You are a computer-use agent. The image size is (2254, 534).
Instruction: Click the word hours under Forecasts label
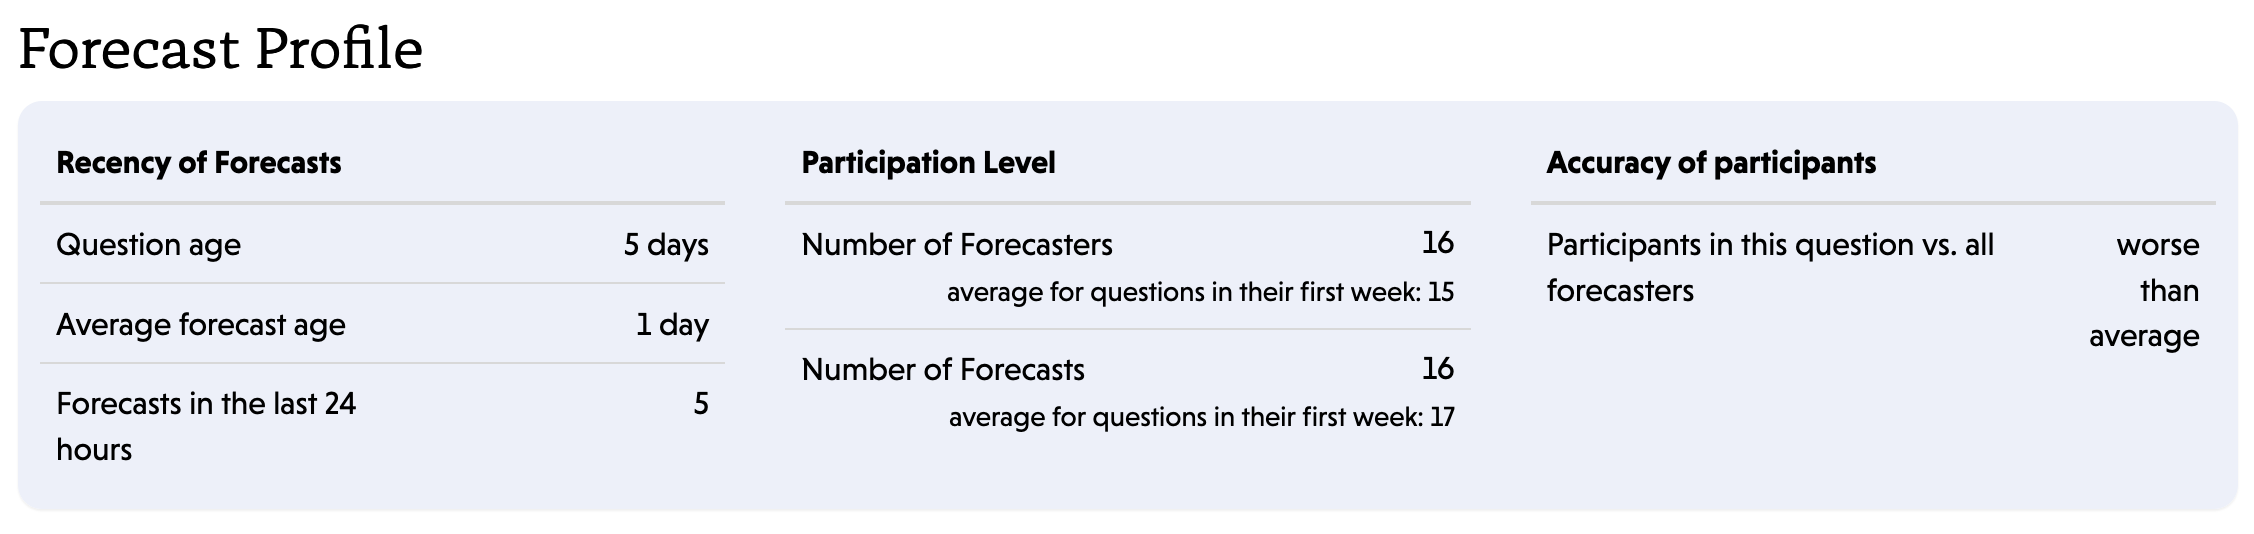coord(94,450)
